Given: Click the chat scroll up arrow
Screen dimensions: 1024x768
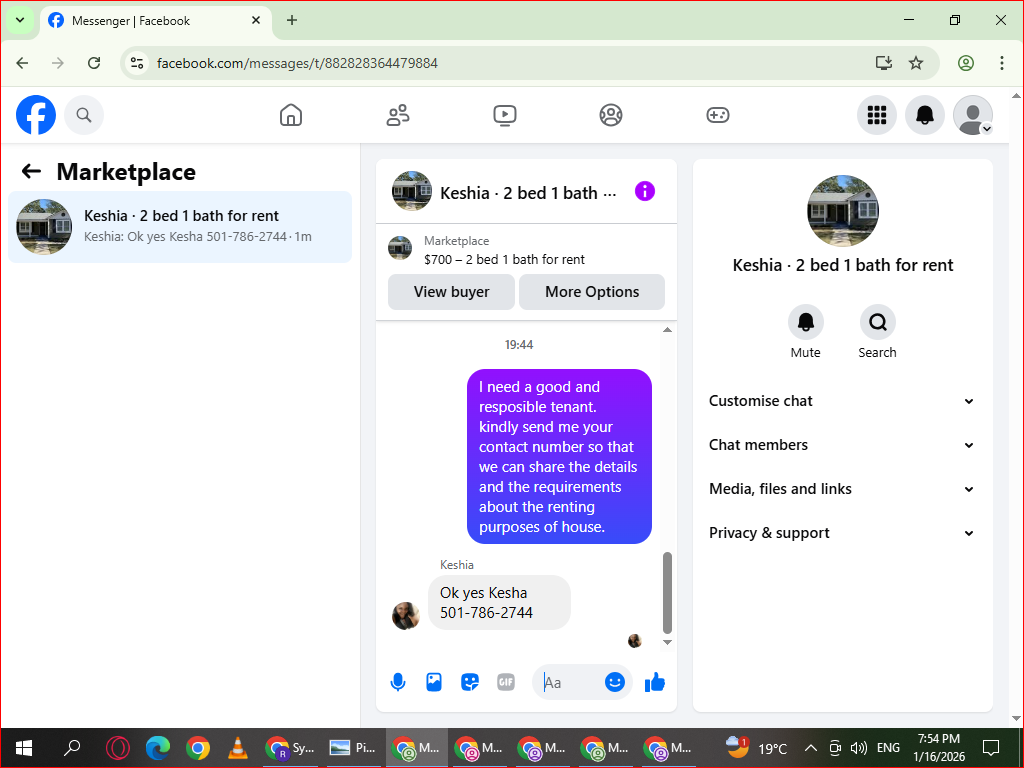Looking at the screenshot, I should [x=667, y=330].
